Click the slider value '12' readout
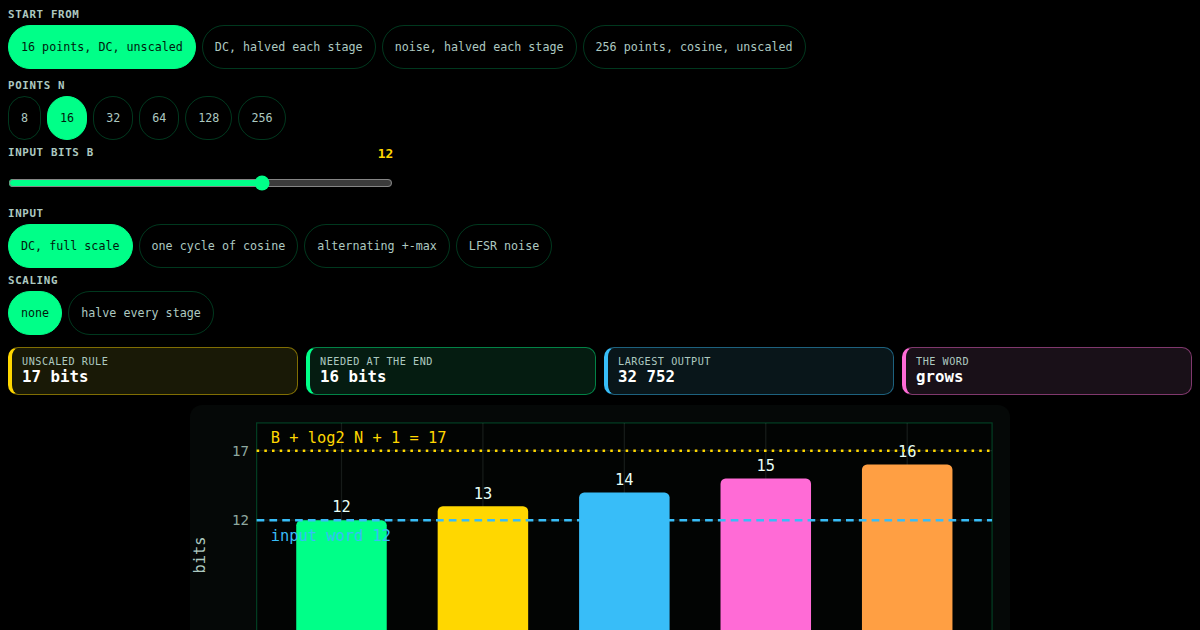The width and height of the screenshot is (1200, 630). click(385, 154)
